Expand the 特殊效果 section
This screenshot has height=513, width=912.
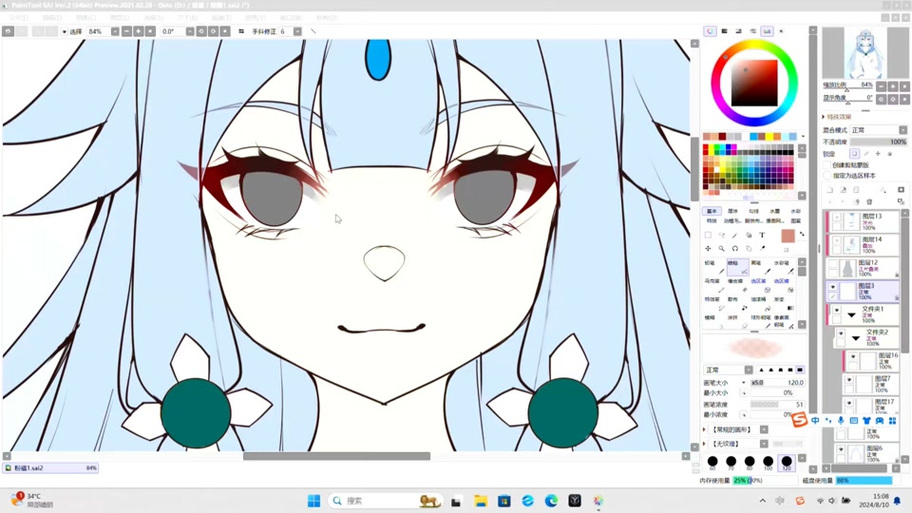tap(836, 117)
